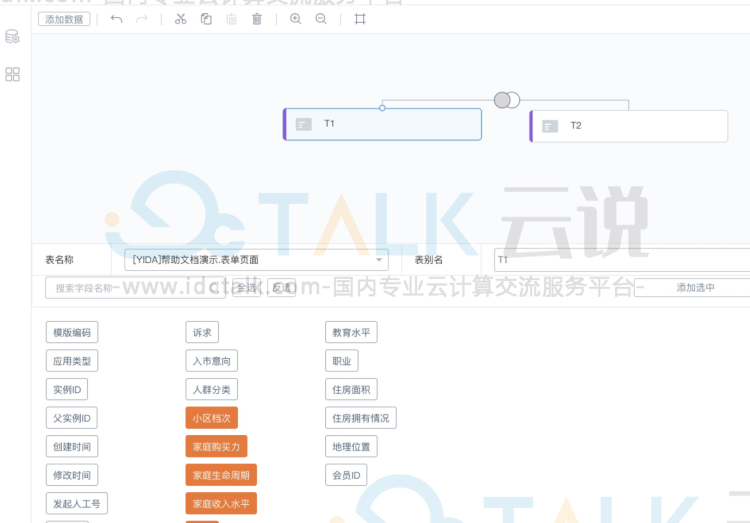Click the 全选 button

click(x=246, y=288)
